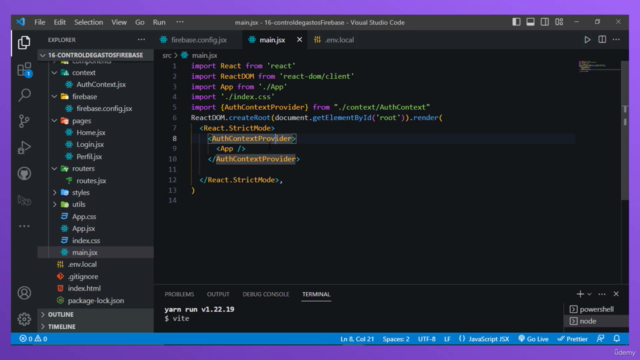Open routes.jsx file
This screenshot has width=640, height=360.
click(x=91, y=180)
